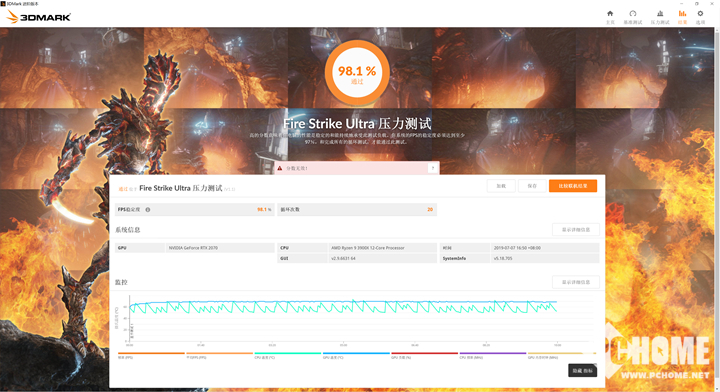Image resolution: width=720 pixels, height=392 pixels.
Task: Toggle the CPU frequency purple legend swatch
Action: point(493,355)
